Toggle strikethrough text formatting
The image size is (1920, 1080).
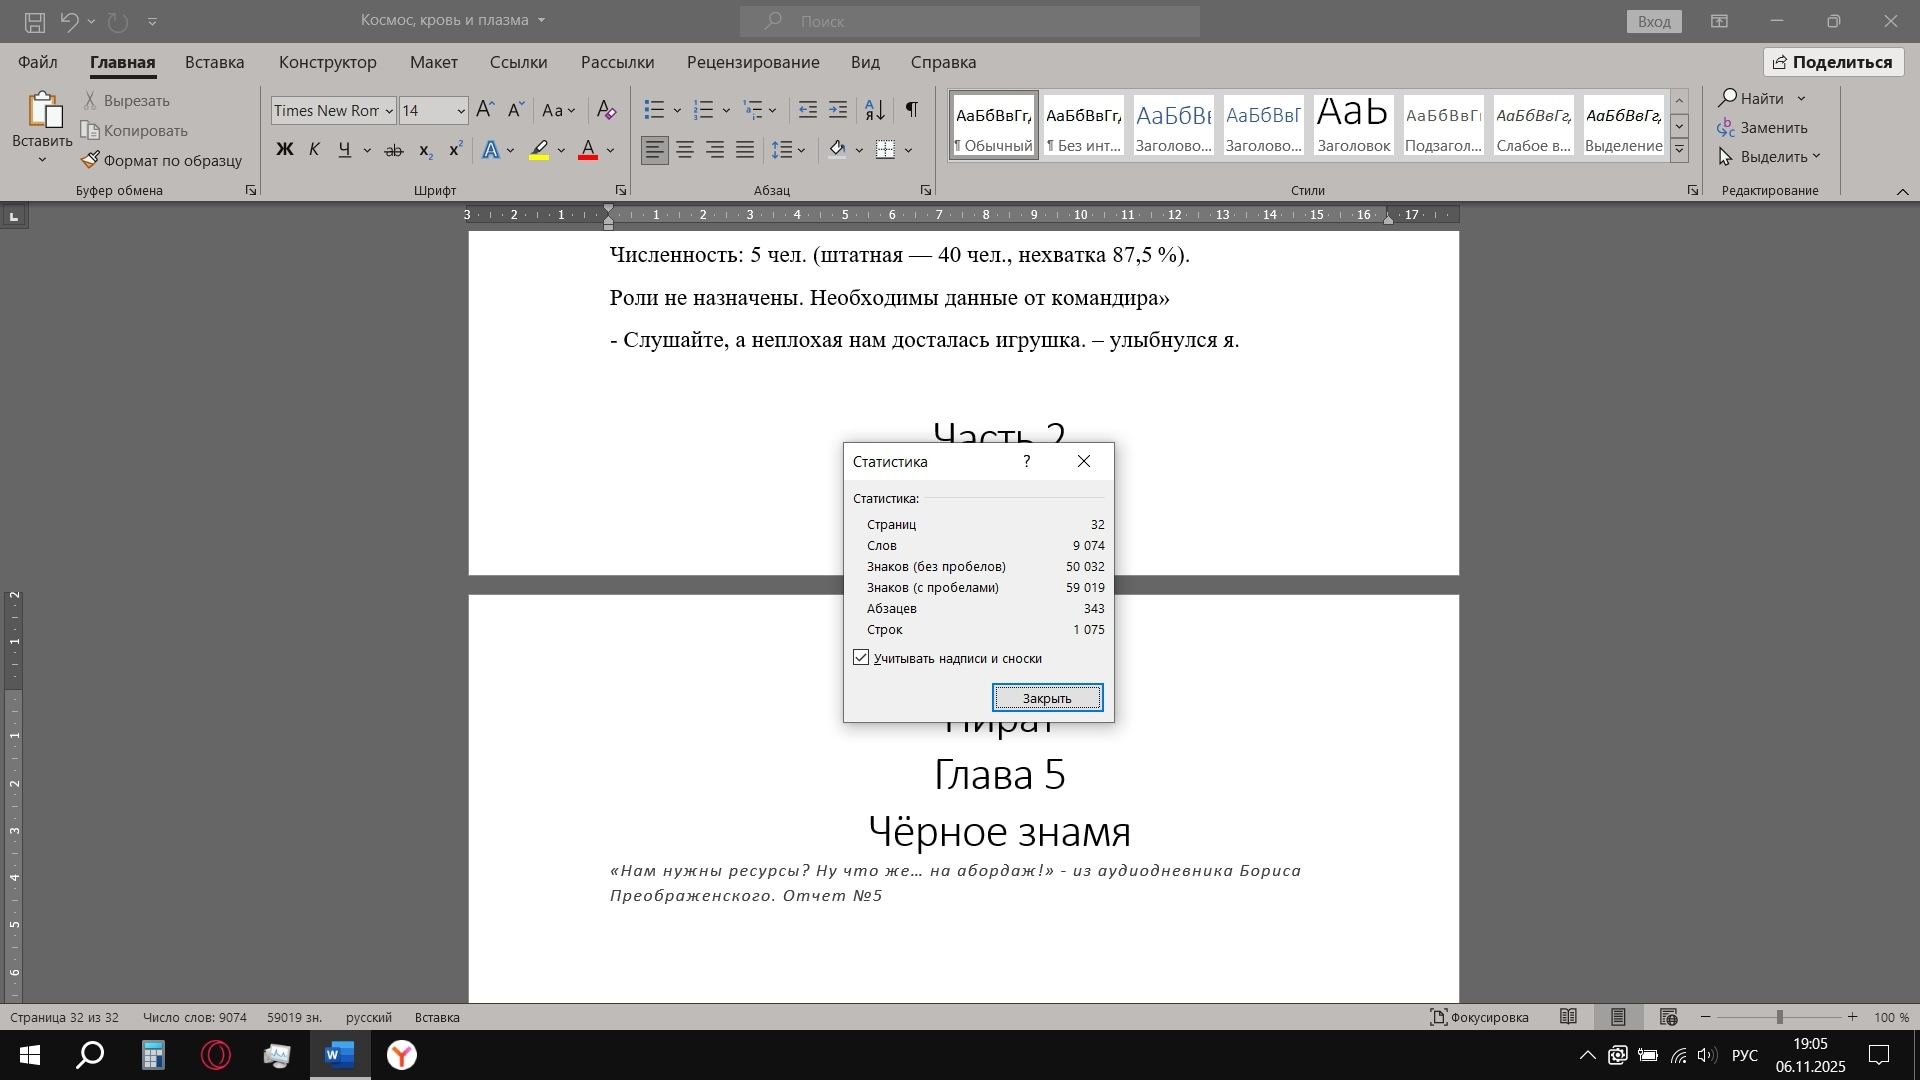pos(394,150)
